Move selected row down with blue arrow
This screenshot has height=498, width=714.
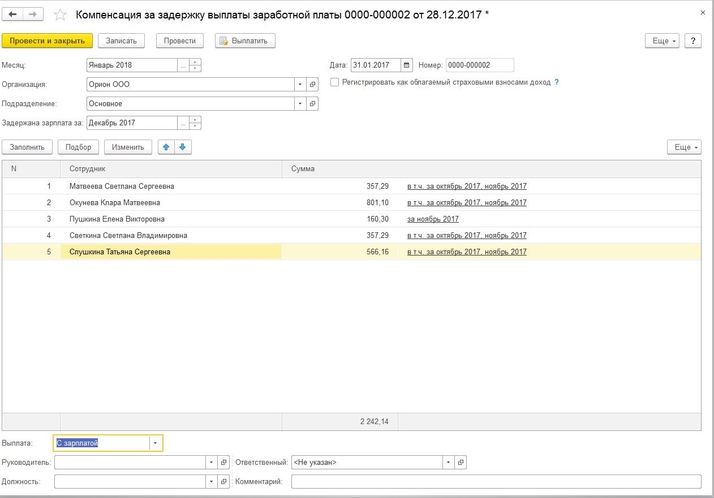(x=182, y=147)
